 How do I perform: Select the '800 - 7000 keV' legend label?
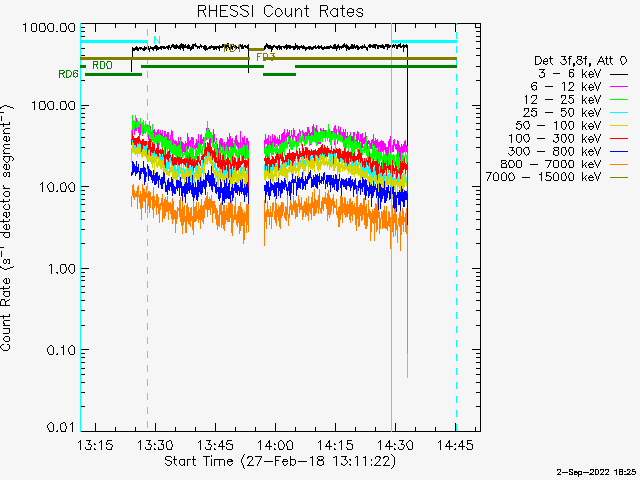[551, 164]
